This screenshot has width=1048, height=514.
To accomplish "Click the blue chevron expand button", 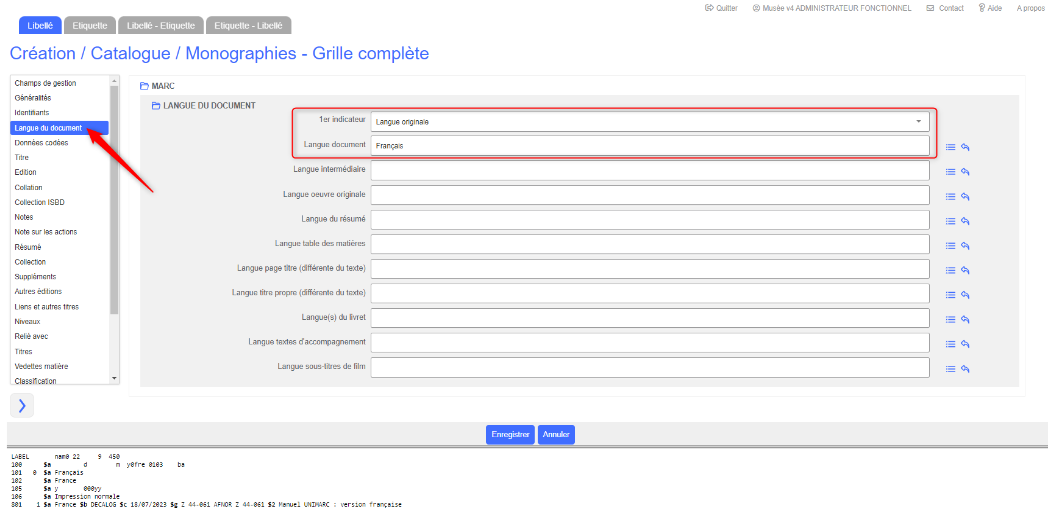I will tap(22, 405).
